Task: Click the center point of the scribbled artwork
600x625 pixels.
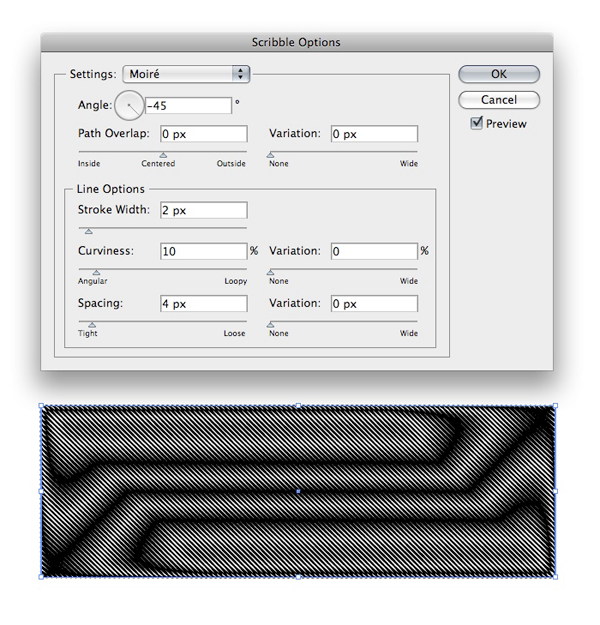Action: (x=298, y=491)
